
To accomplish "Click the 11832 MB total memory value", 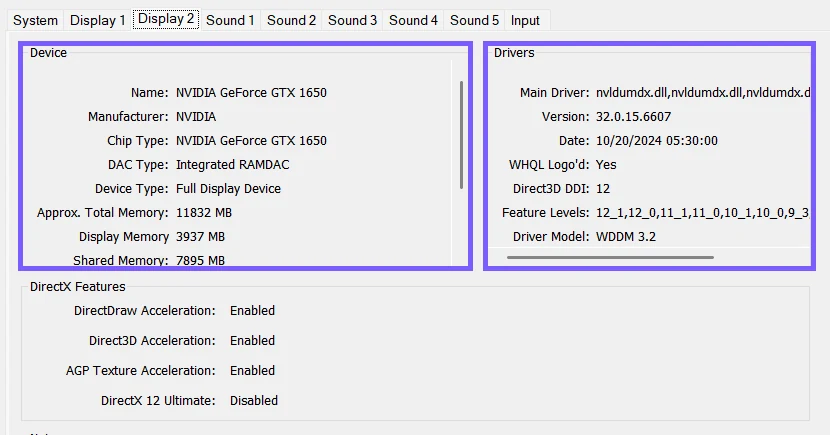I will [204, 213].
